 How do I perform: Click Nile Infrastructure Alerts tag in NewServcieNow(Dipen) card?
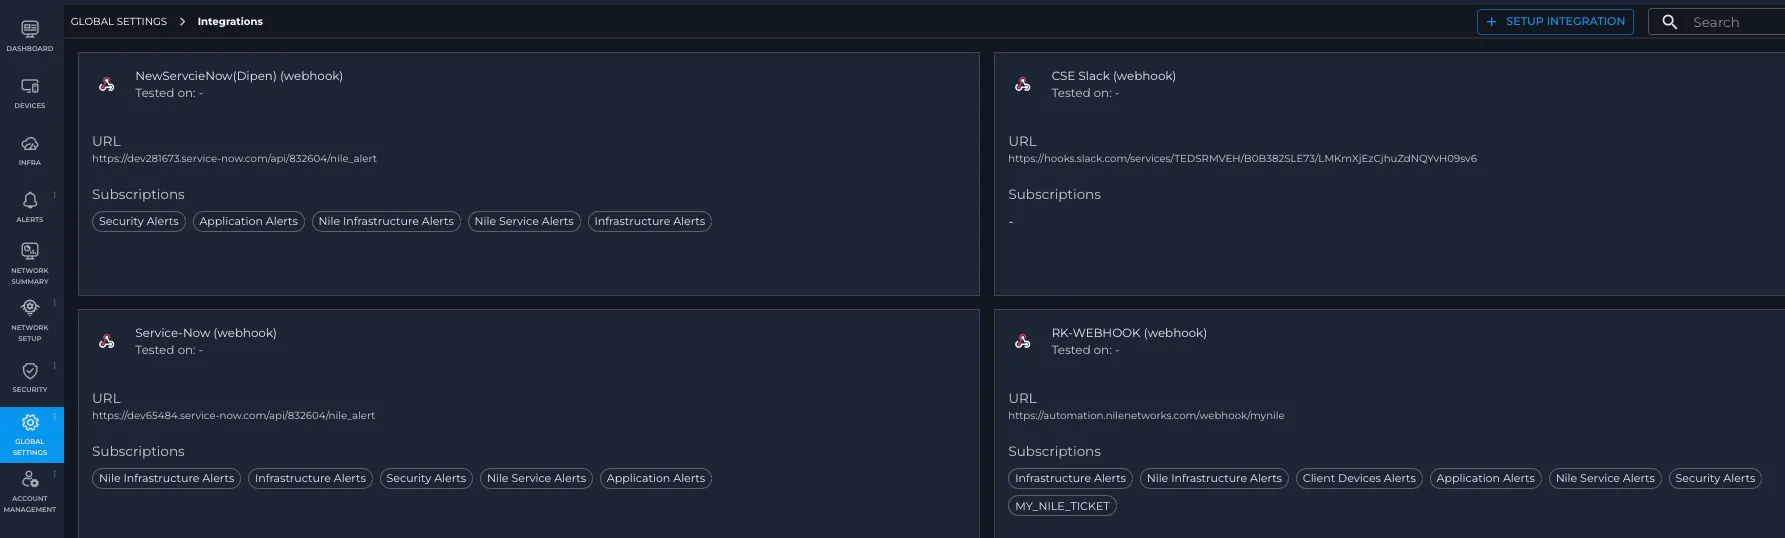386,221
